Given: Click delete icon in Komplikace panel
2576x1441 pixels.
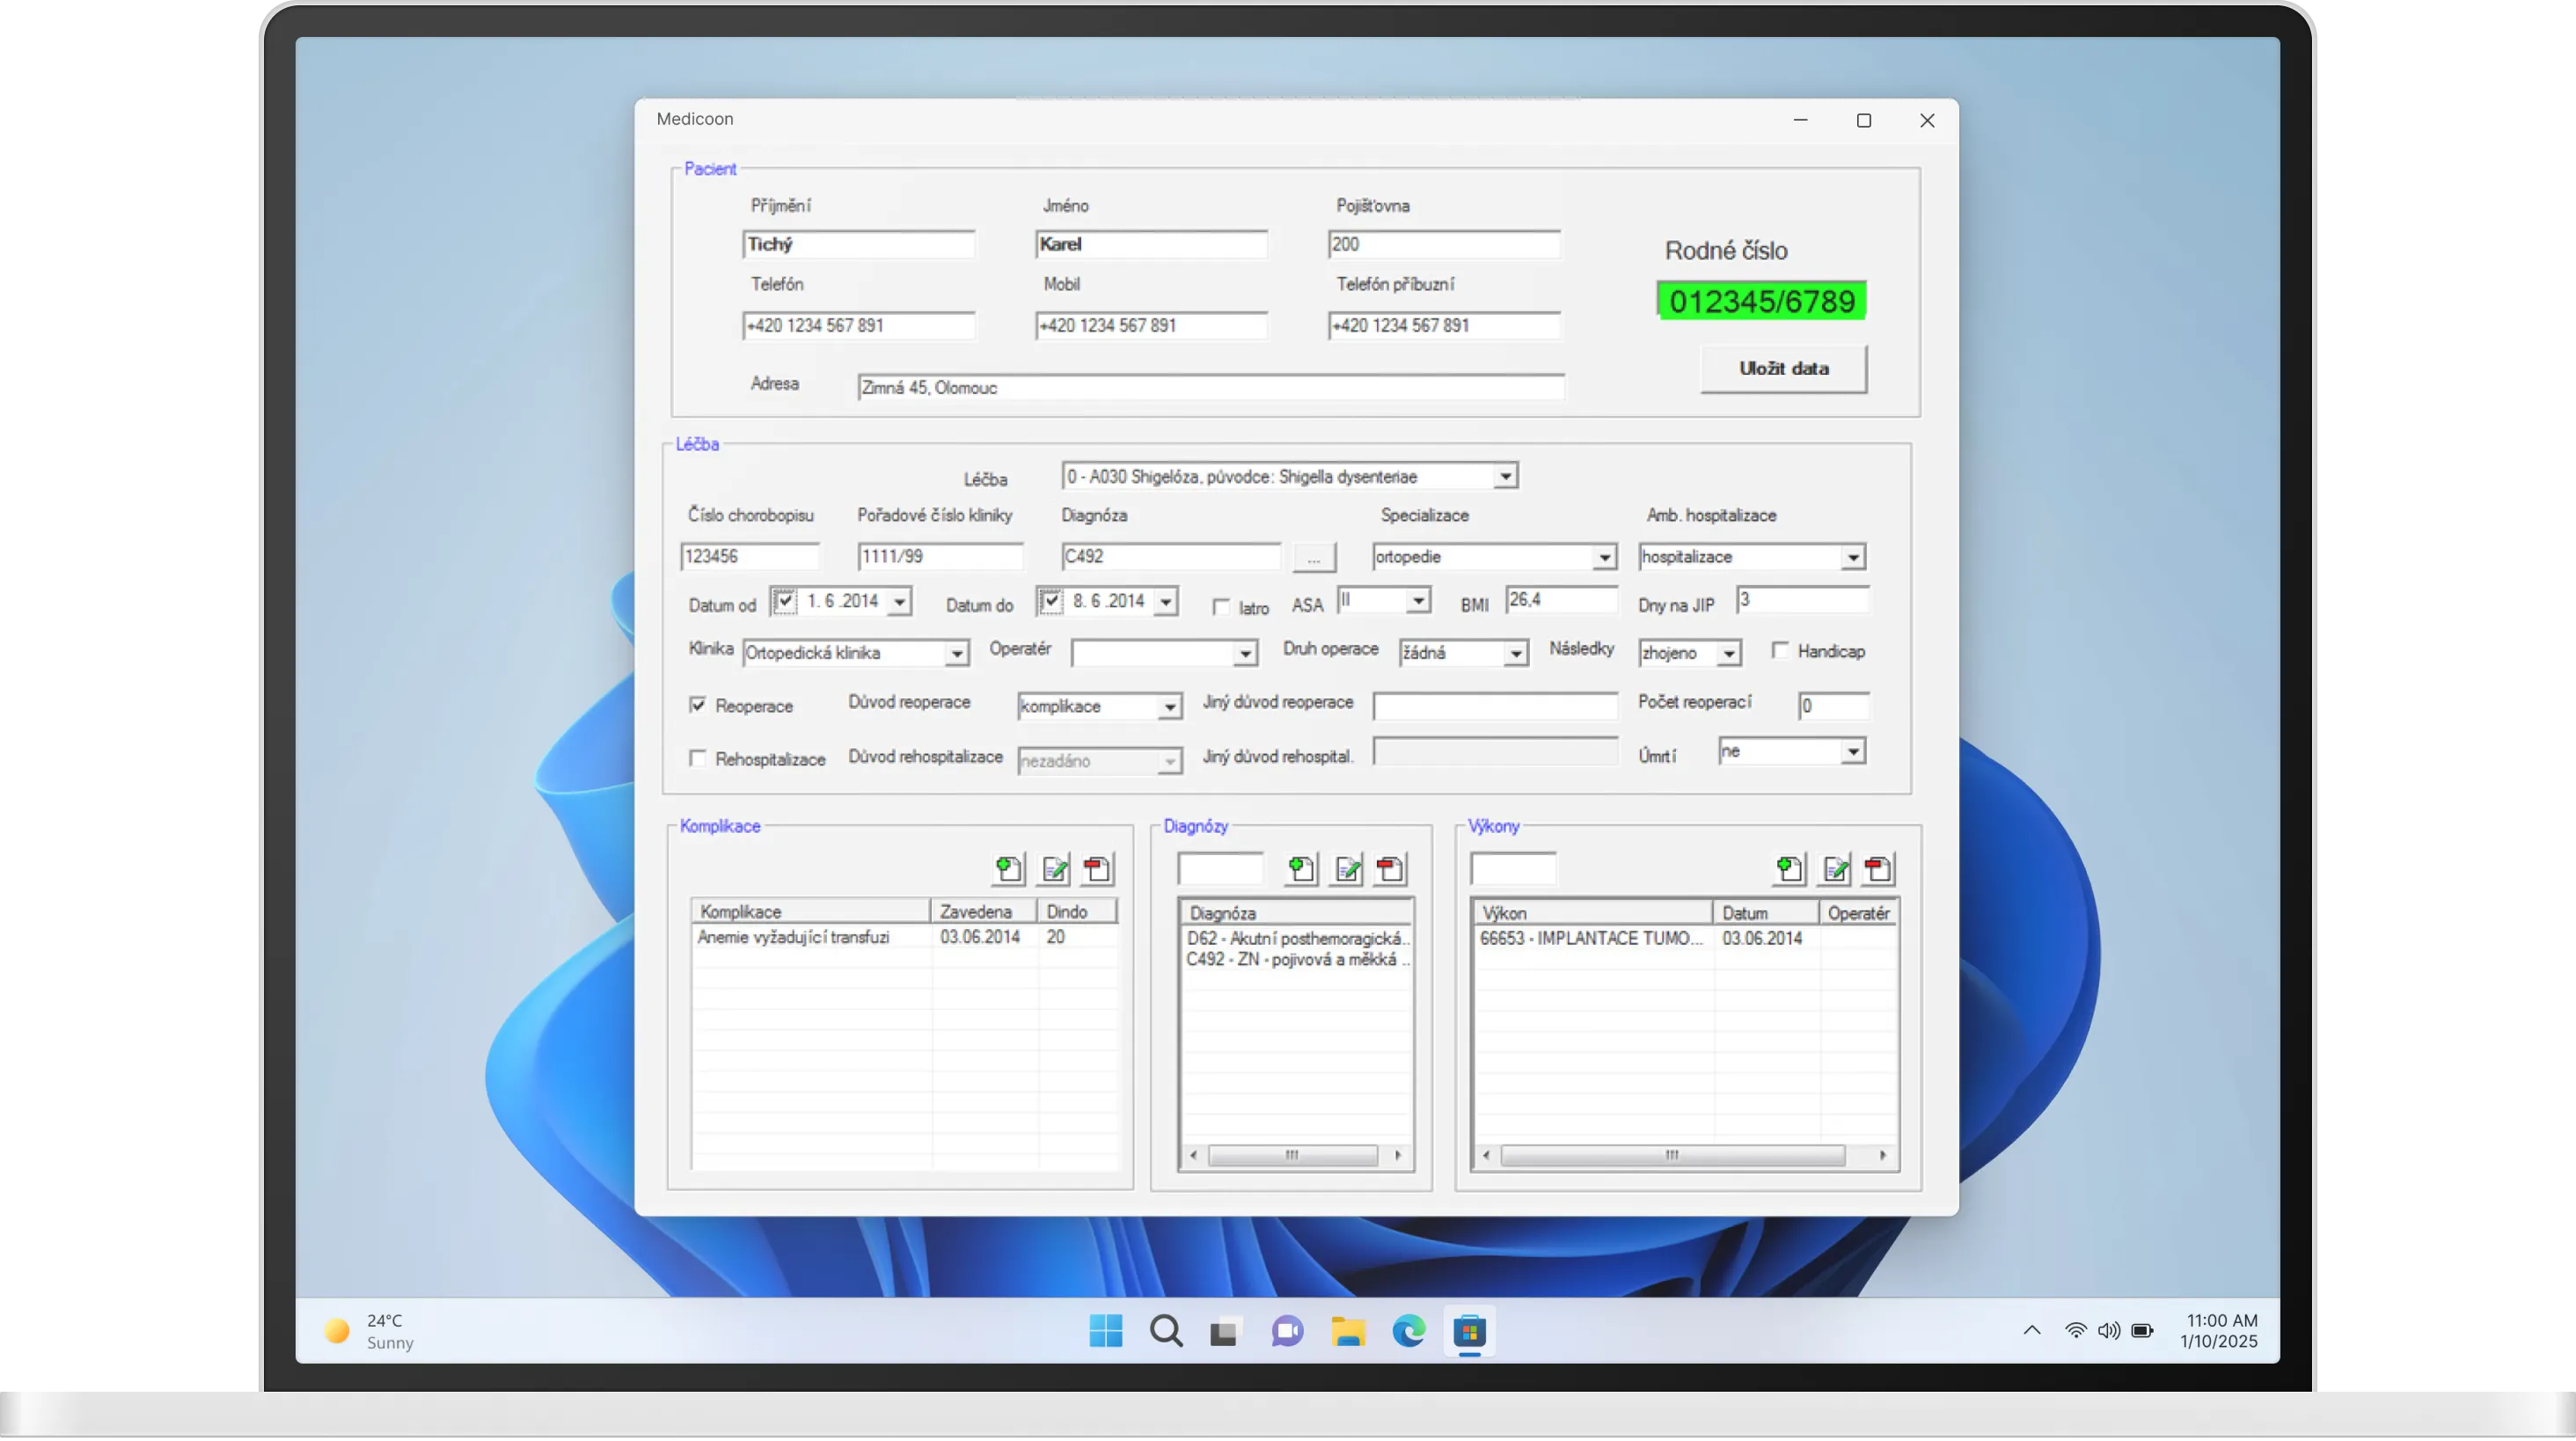Looking at the screenshot, I should click(x=1097, y=869).
